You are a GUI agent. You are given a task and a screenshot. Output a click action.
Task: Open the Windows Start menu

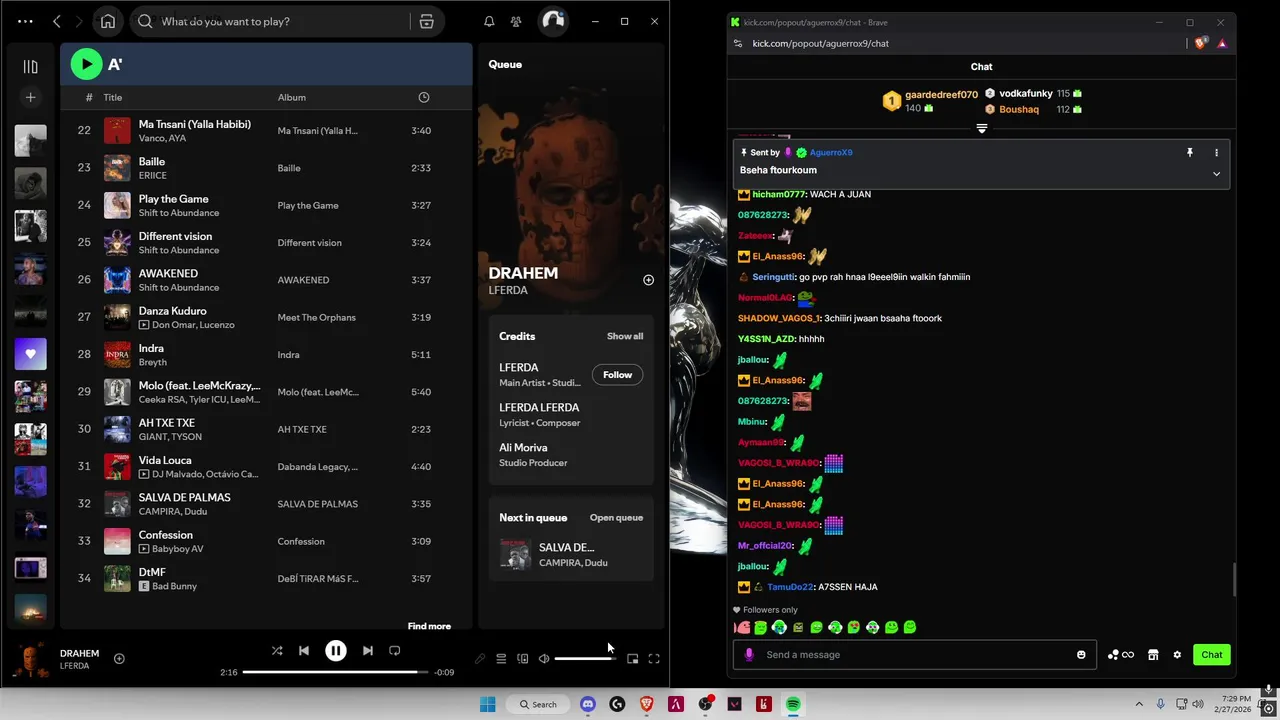click(487, 704)
